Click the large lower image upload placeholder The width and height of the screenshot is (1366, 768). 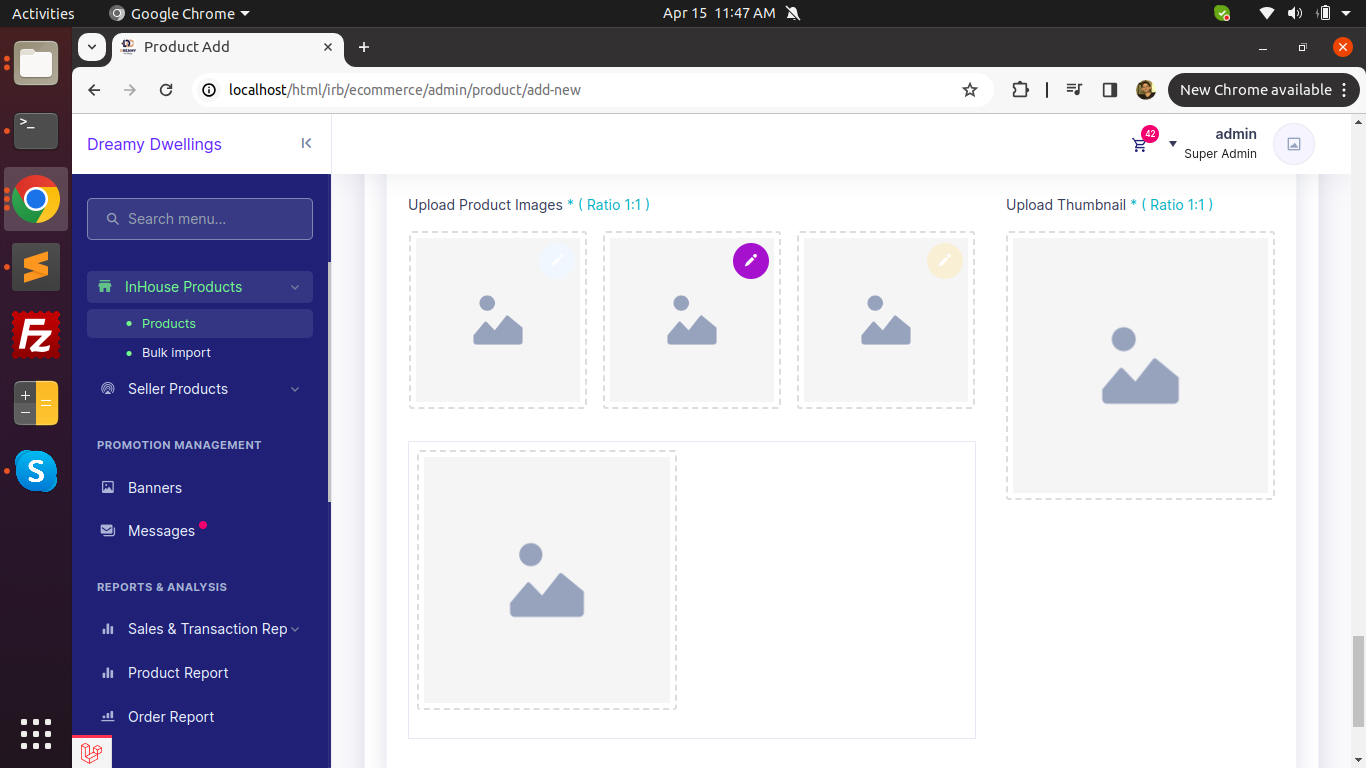(547, 580)
